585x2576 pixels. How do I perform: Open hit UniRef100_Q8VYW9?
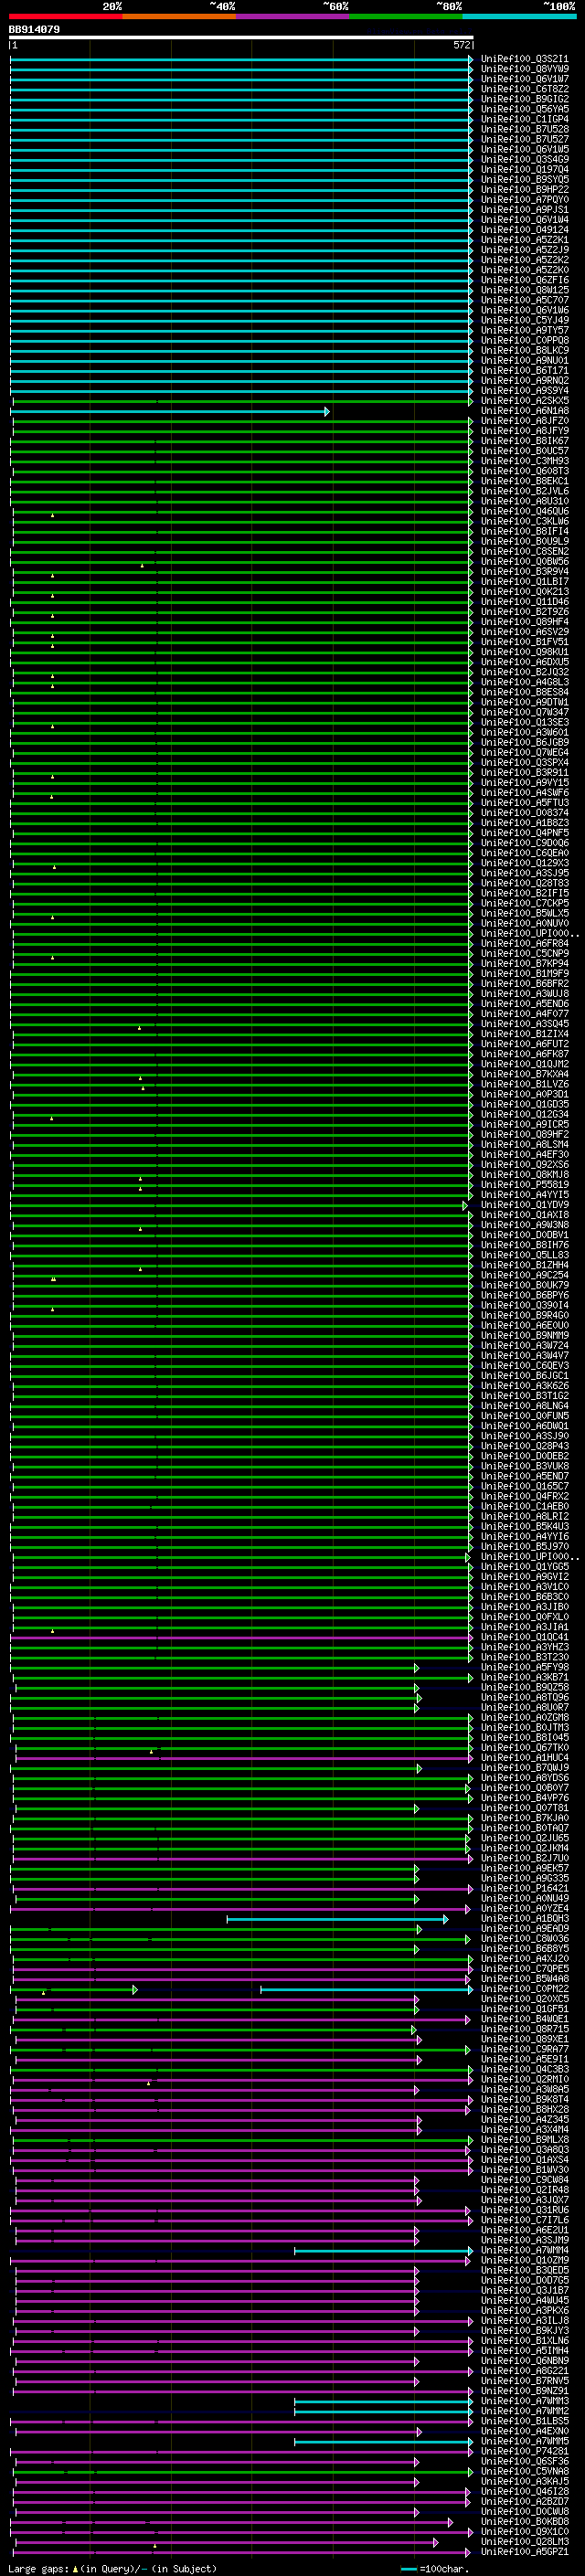point(525,69)
